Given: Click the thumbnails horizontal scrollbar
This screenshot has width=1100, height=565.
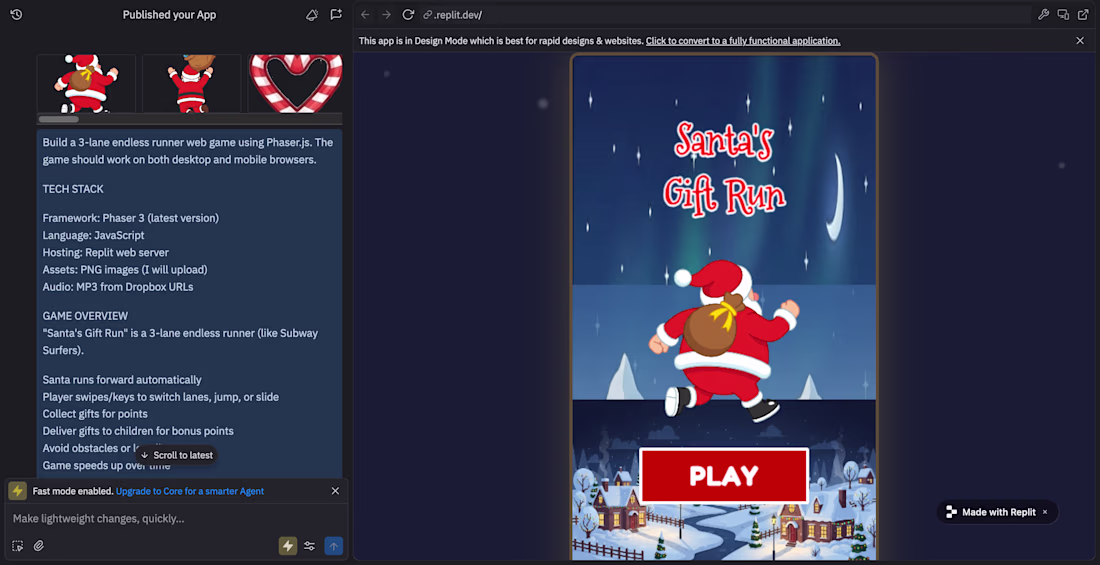Looking at the screenshot, I should pyautogui.click(x=58, y=119).
